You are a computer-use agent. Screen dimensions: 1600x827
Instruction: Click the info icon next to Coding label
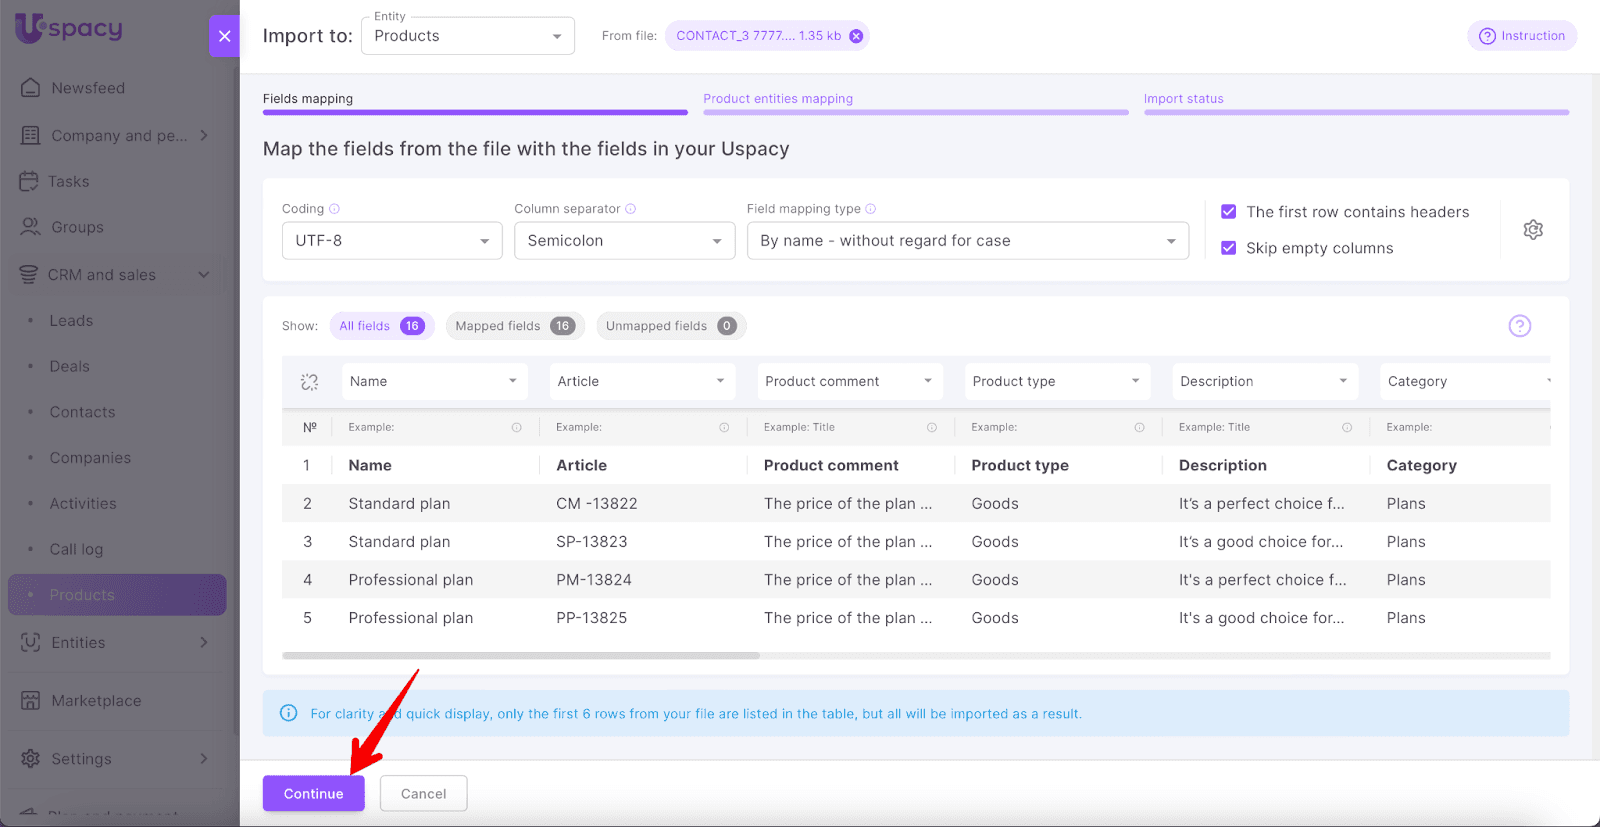point(335,209)
